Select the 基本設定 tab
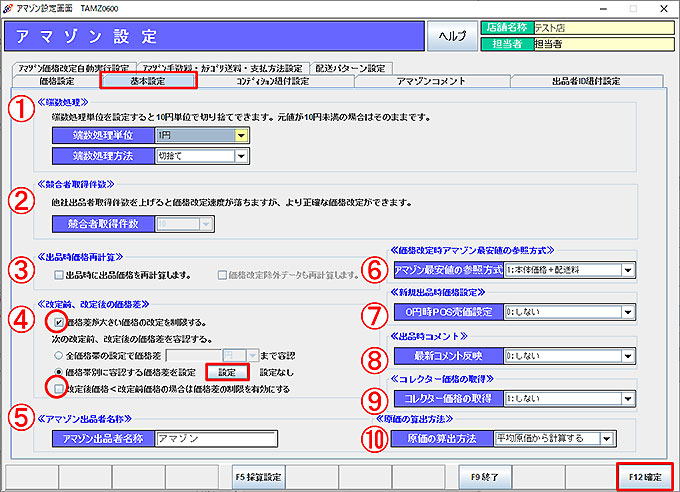The height and width of the screenshot is (492, 680). tap(148, 81)
